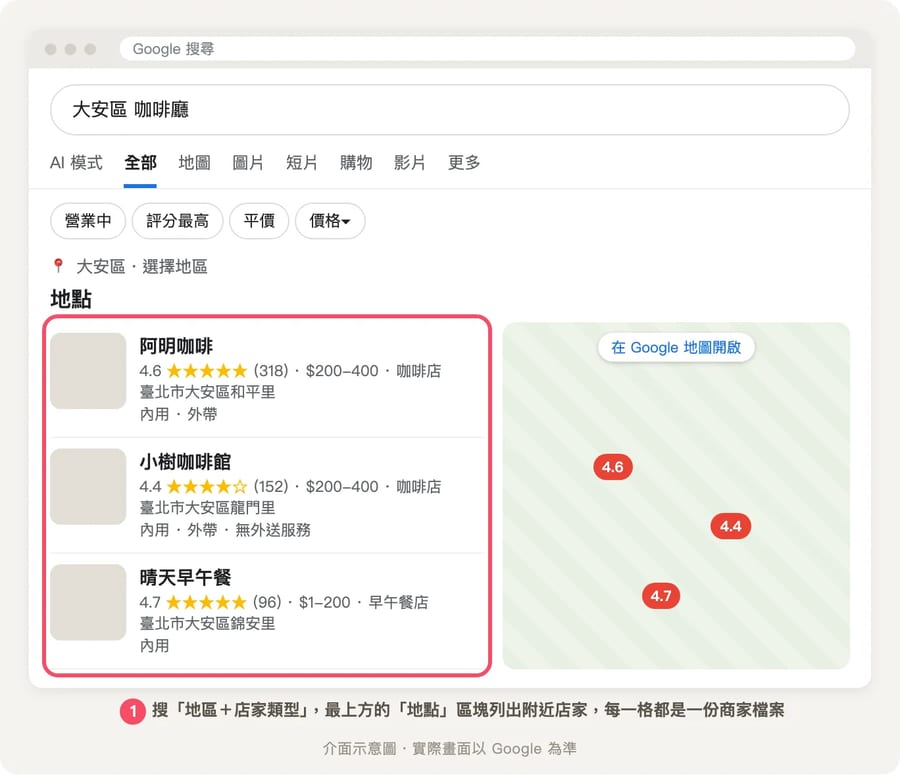Click the address 臺北市大安區錦安里
Image resolution: width=900 pixels, height=776 pixels.
207,623
